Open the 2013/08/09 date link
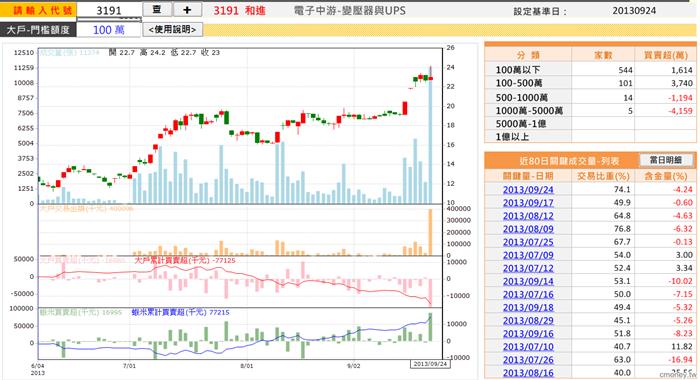Viewport: 700px width, 380px height. pyautogui.click(x=528, y=229)
